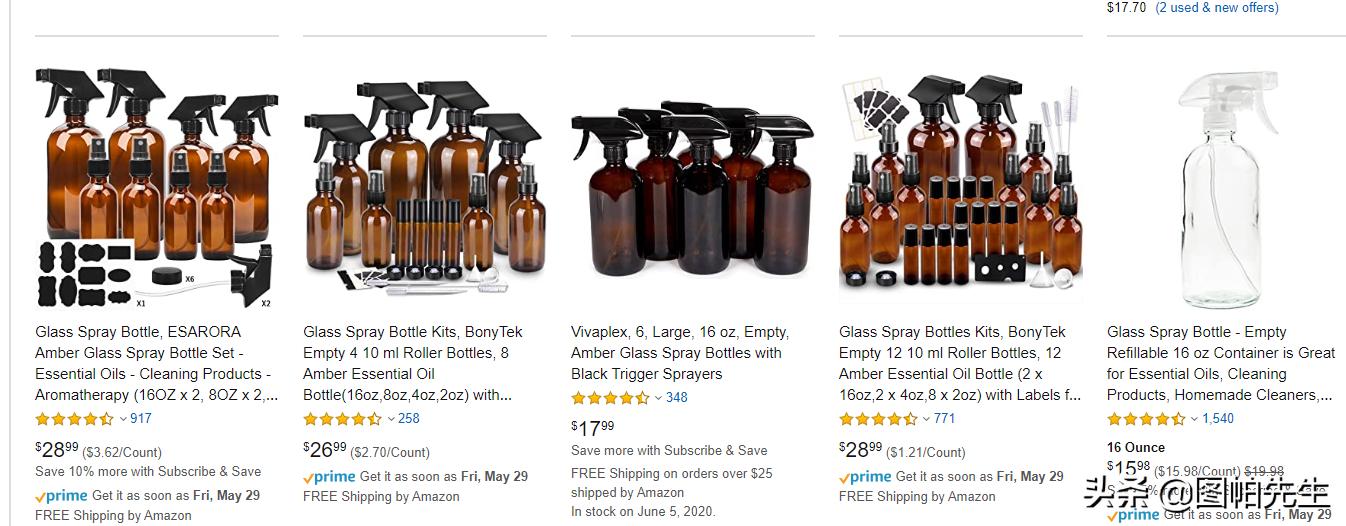
Task: Open the 917 reviews link
Action: (141, 419)
